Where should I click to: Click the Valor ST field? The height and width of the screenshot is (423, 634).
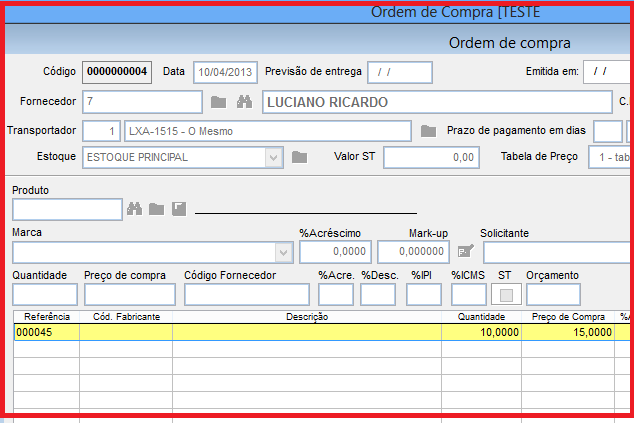[431, 157]
